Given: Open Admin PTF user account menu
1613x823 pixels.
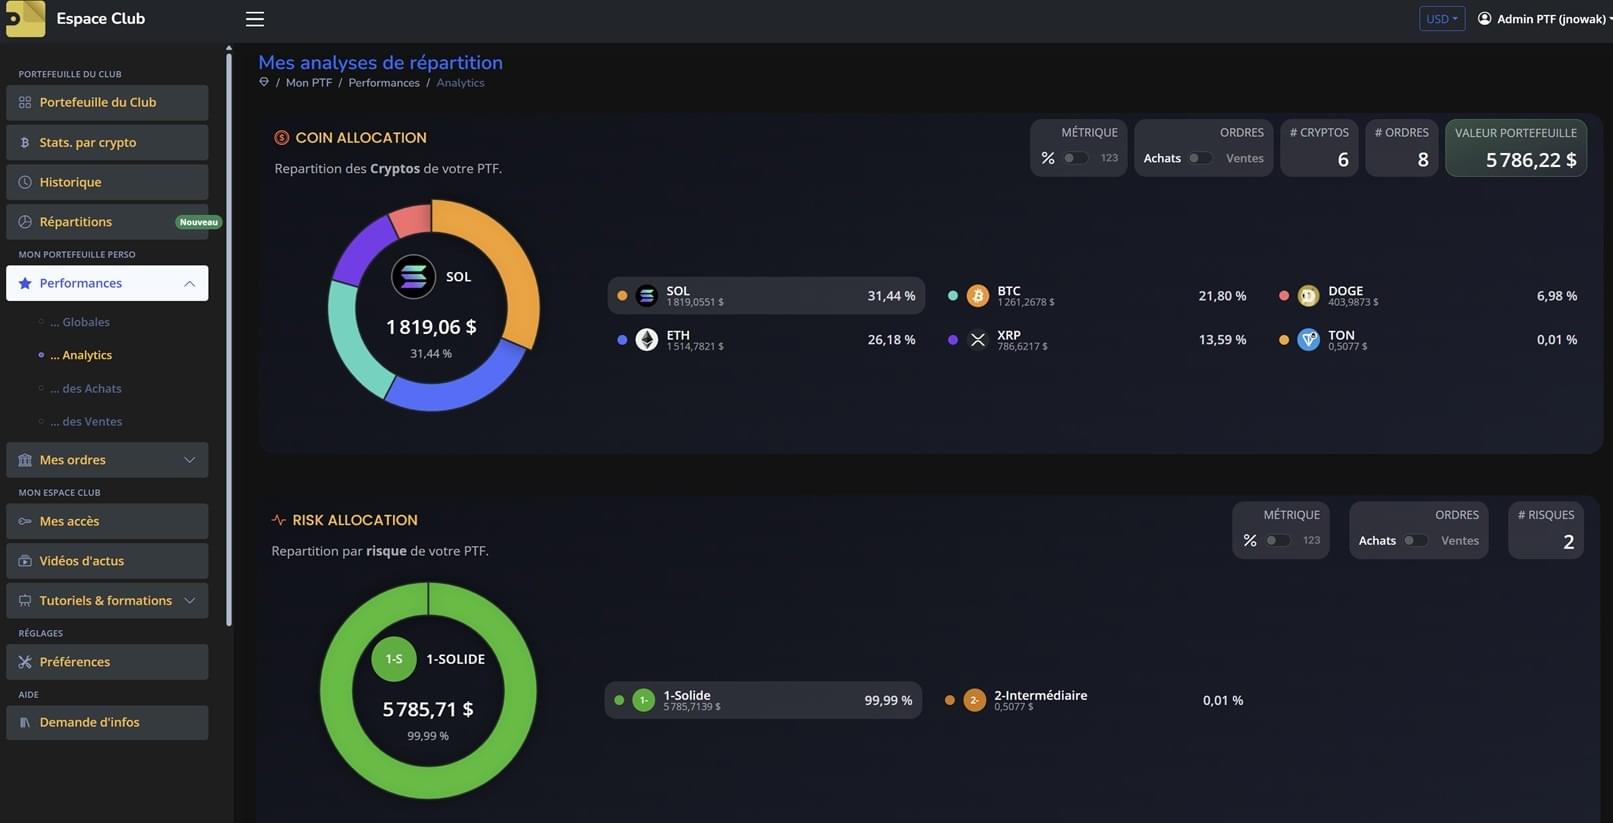Looking at the screenshot, I should [x=1544, y=19].
